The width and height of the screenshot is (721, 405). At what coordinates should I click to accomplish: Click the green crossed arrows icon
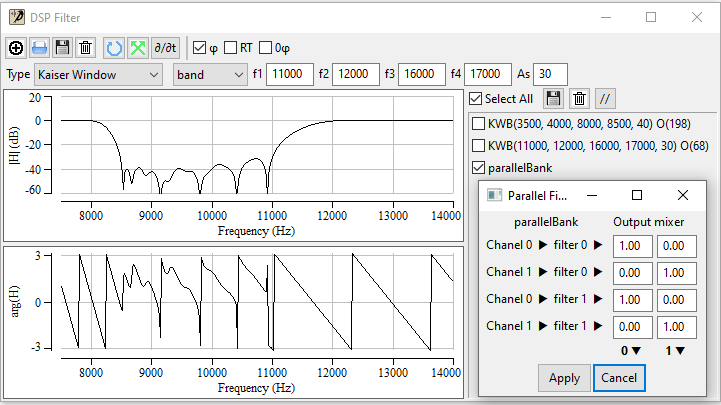138,47
